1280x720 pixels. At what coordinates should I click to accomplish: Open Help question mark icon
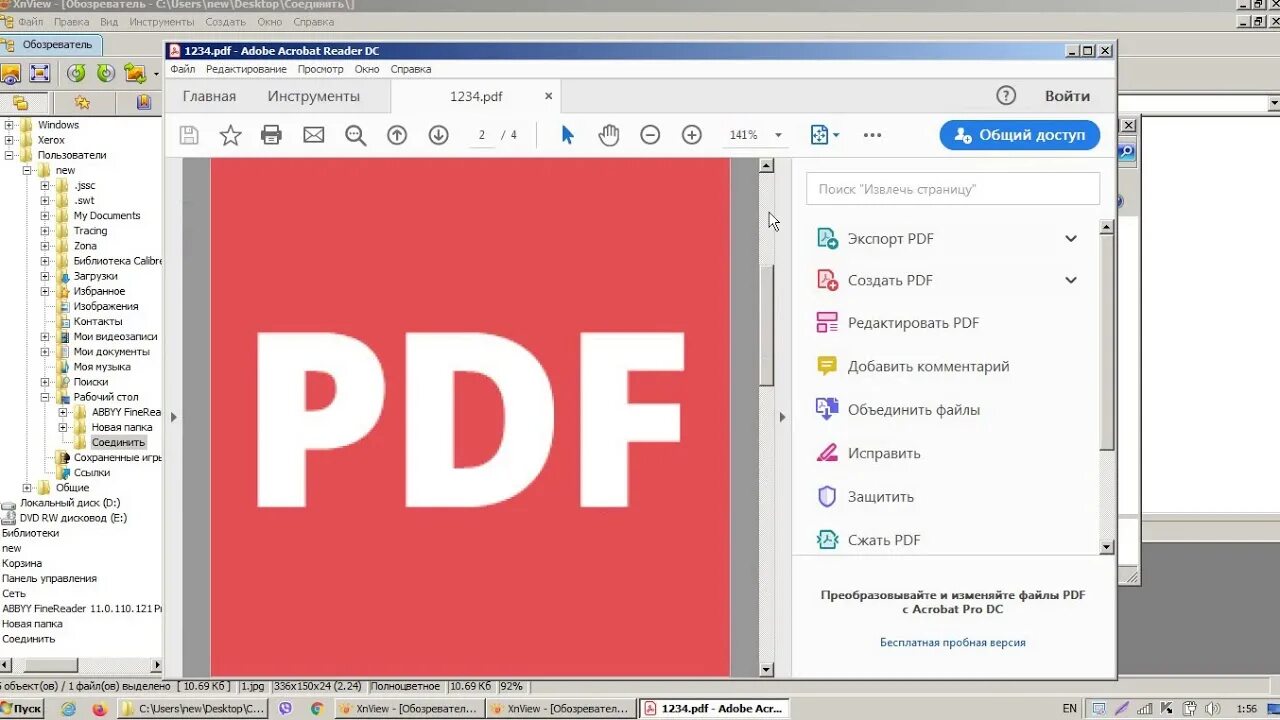pyautogui.click(x=1006, y=96)
